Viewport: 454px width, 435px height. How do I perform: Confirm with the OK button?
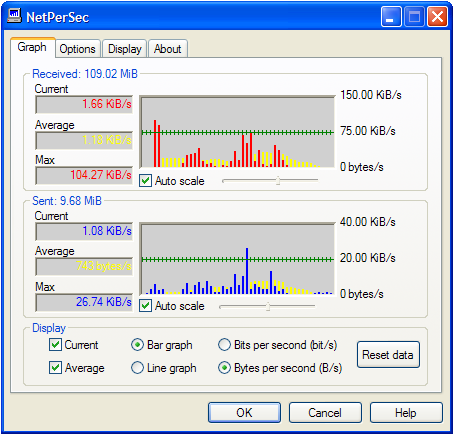tap(244, 413)
